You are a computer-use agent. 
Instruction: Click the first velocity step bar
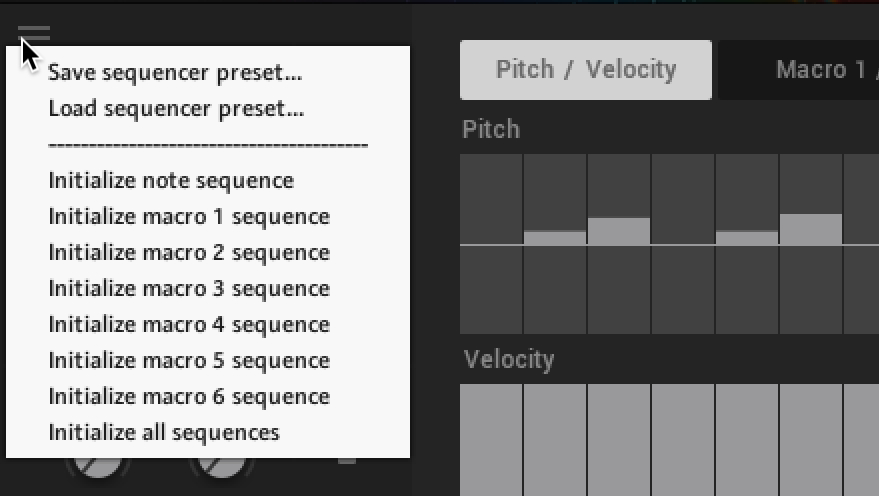491,438
